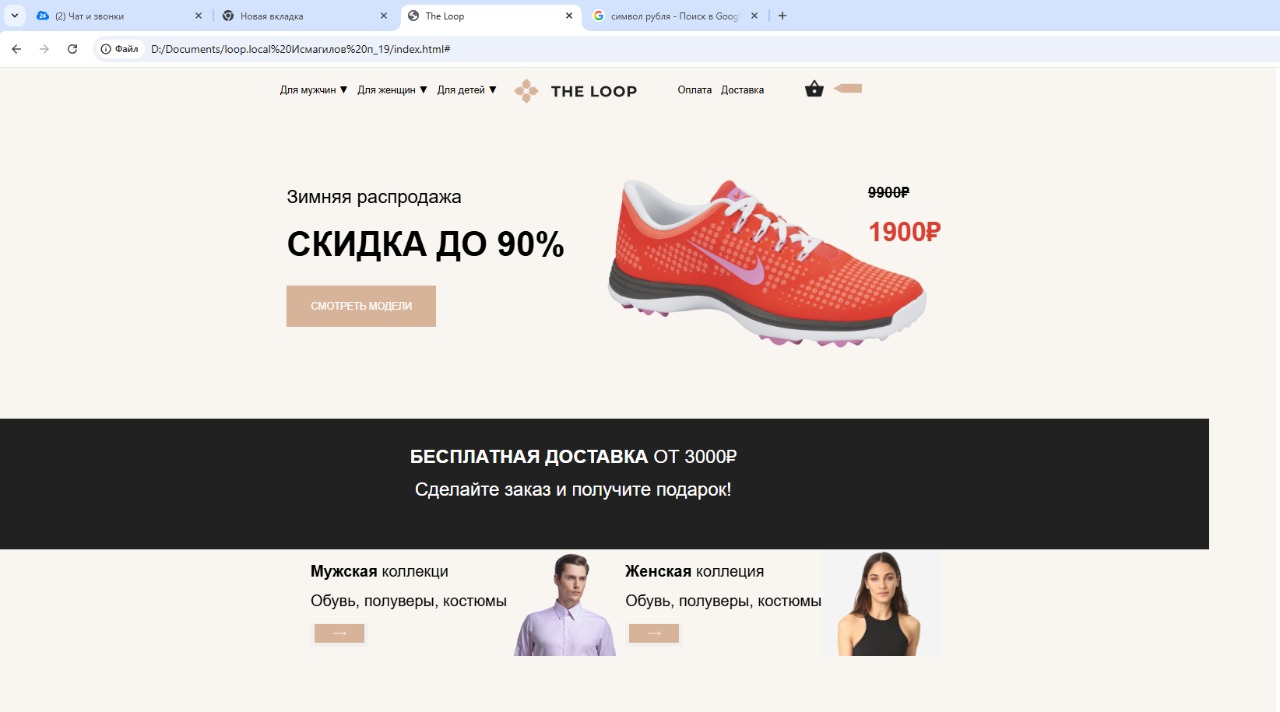The image size is (1280, 712).
Task: Click the beige tag icon beside basket
Action: pyautogui.click(x=848, y=88)
